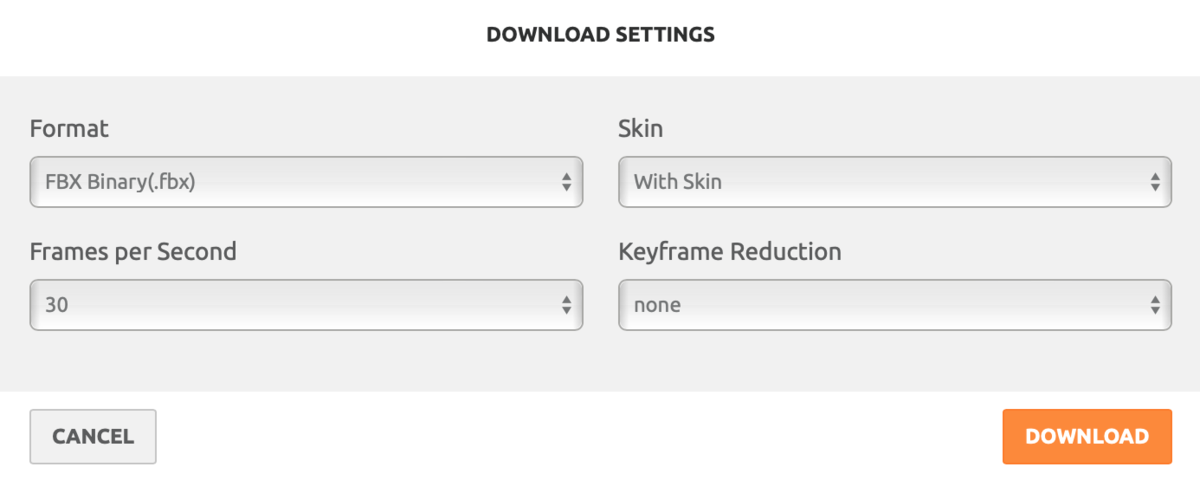This screenshot has height=480, width=1200.
Task: Click the arrows icon on Keyframe Reduction selector
Action: pos(1155,305)
